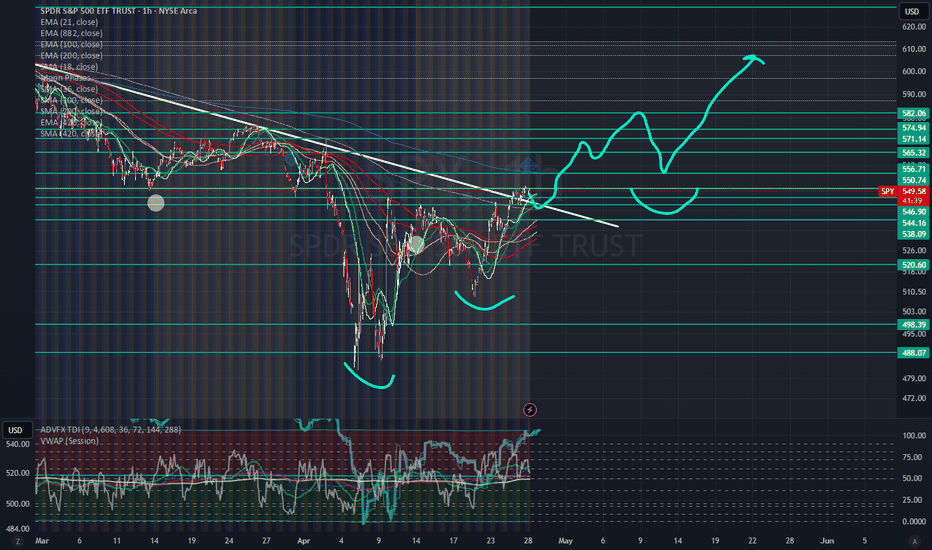Select the Moon Phases indicator legend
This screenshot has height=550, width=932.
(x=65, y=78)
